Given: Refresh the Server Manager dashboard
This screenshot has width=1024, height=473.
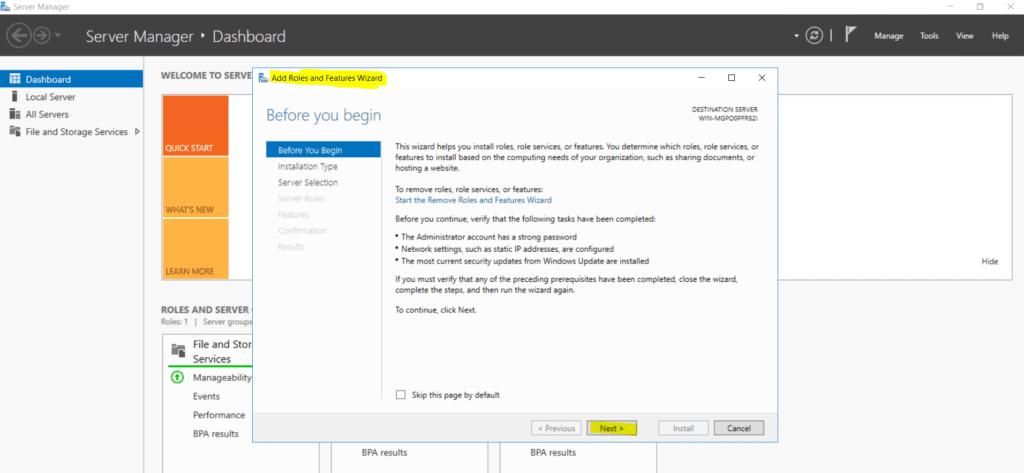Looking at the screenshot, I should [814, 36].
